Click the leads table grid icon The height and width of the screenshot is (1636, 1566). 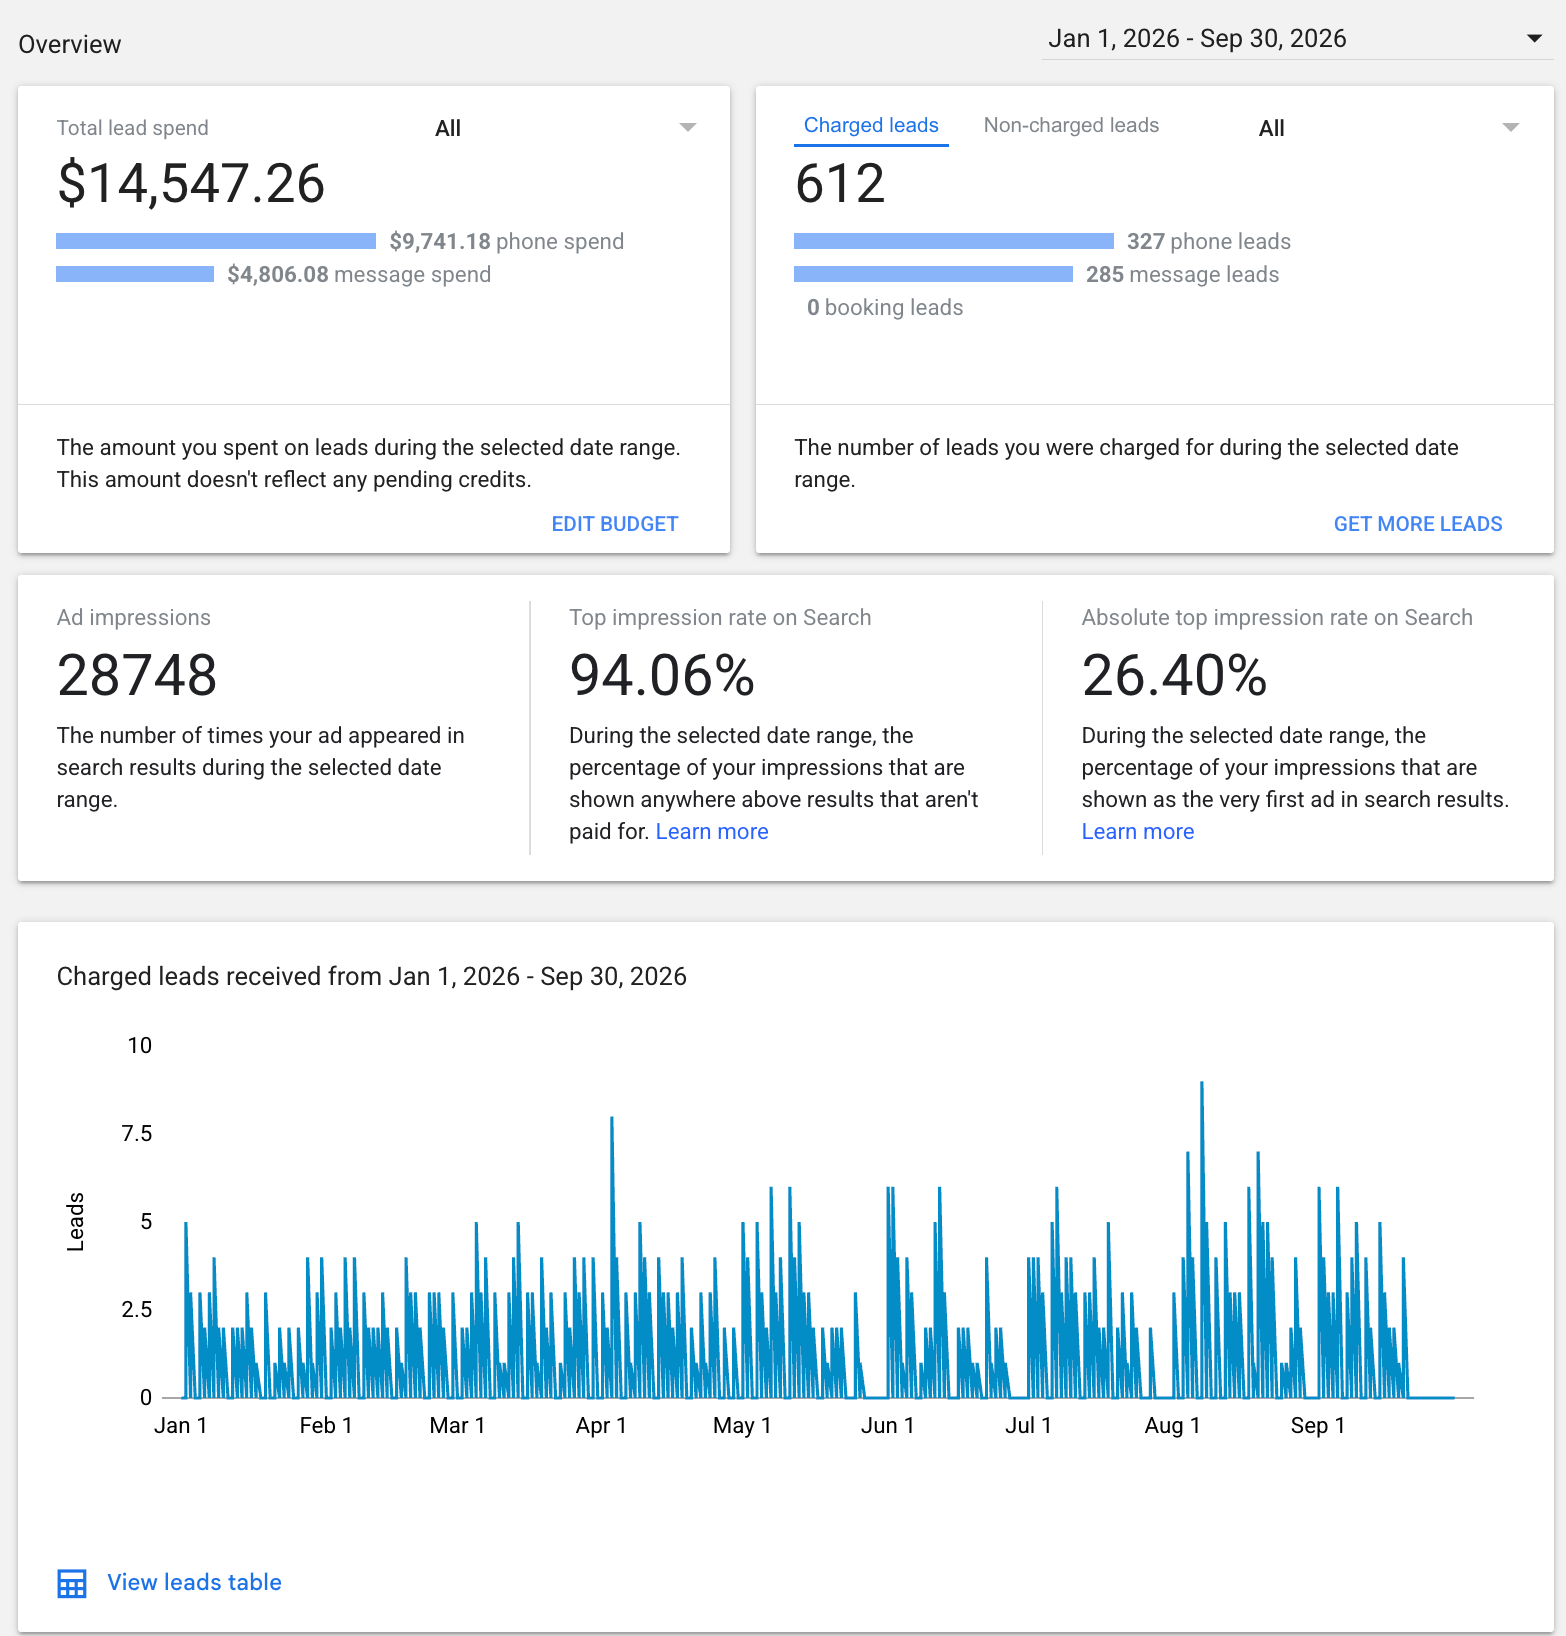pyautogui.click(x=72, y=1584)
